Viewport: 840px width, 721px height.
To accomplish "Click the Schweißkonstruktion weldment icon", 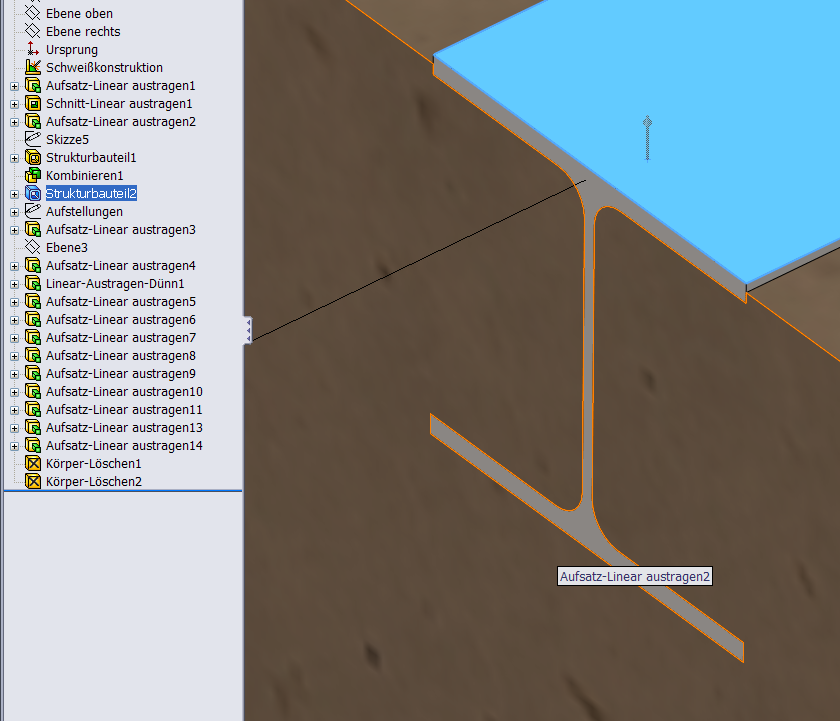I will (x=33, y=67).
